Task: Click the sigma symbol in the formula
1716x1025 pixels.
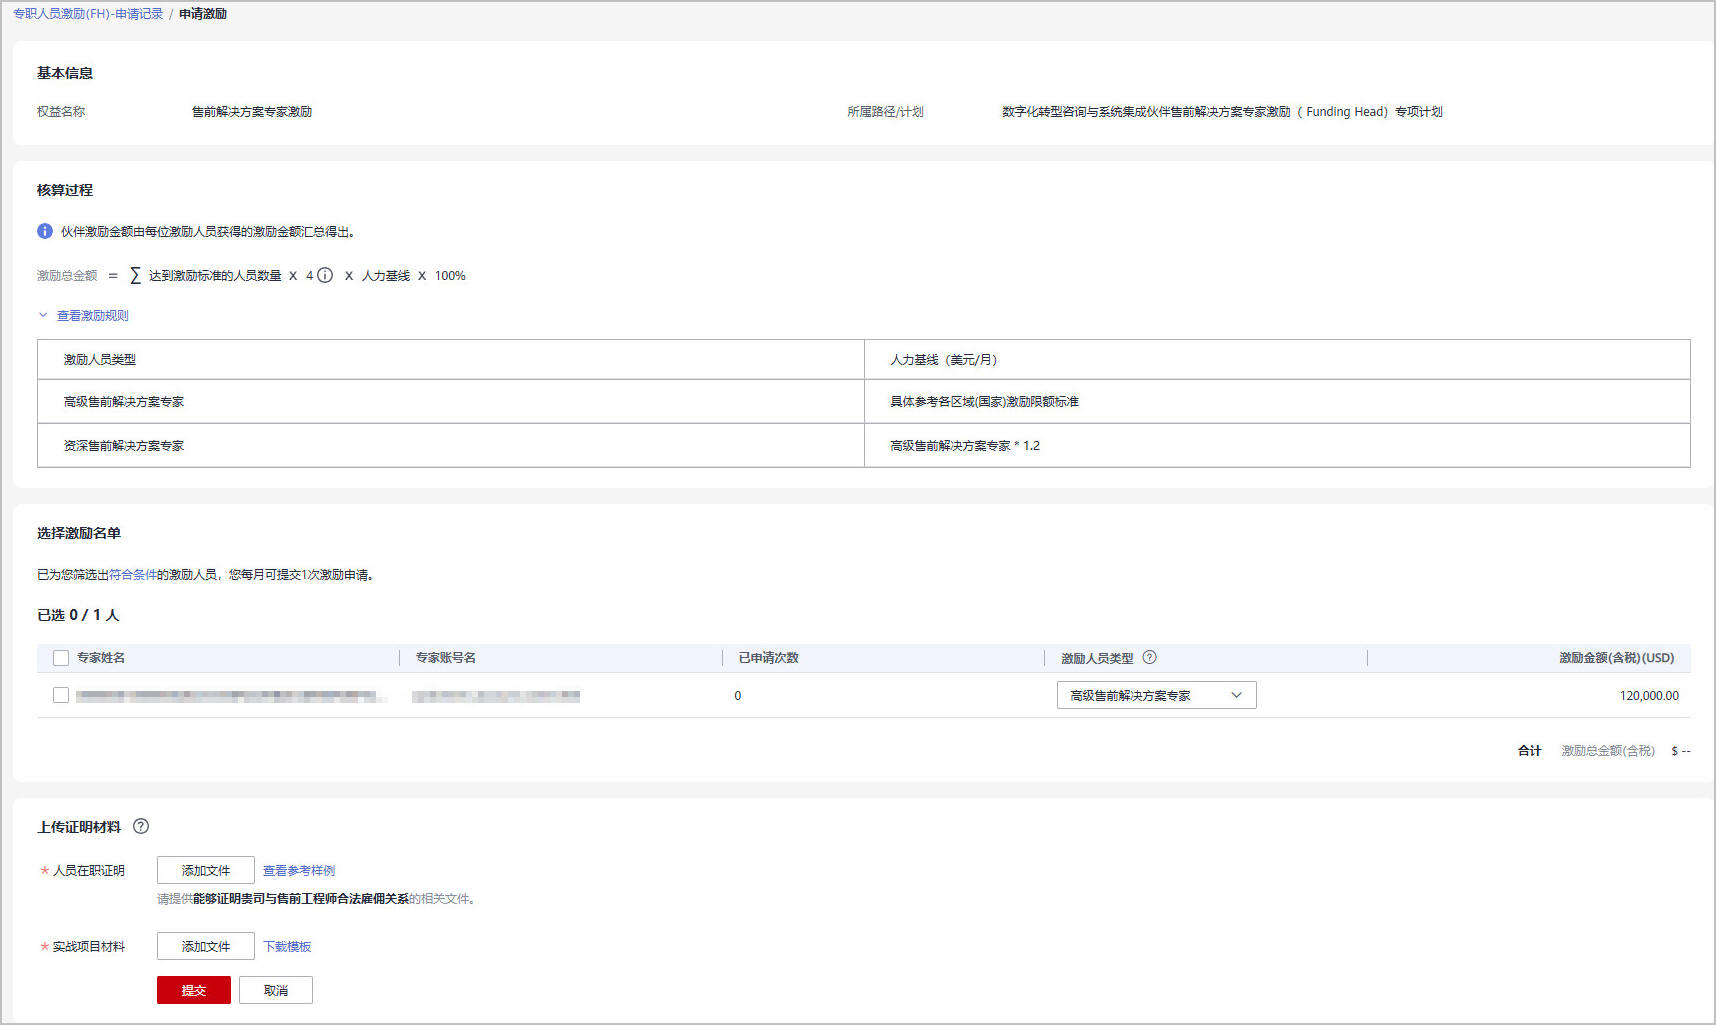Action: [x=136, y=276]
